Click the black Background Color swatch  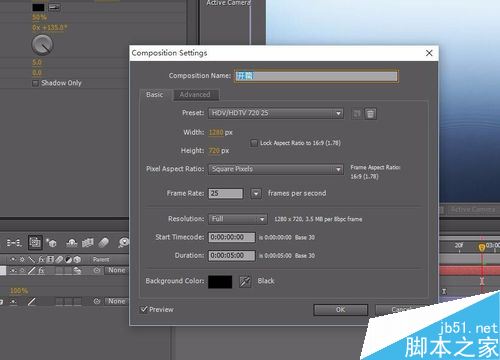220,282
